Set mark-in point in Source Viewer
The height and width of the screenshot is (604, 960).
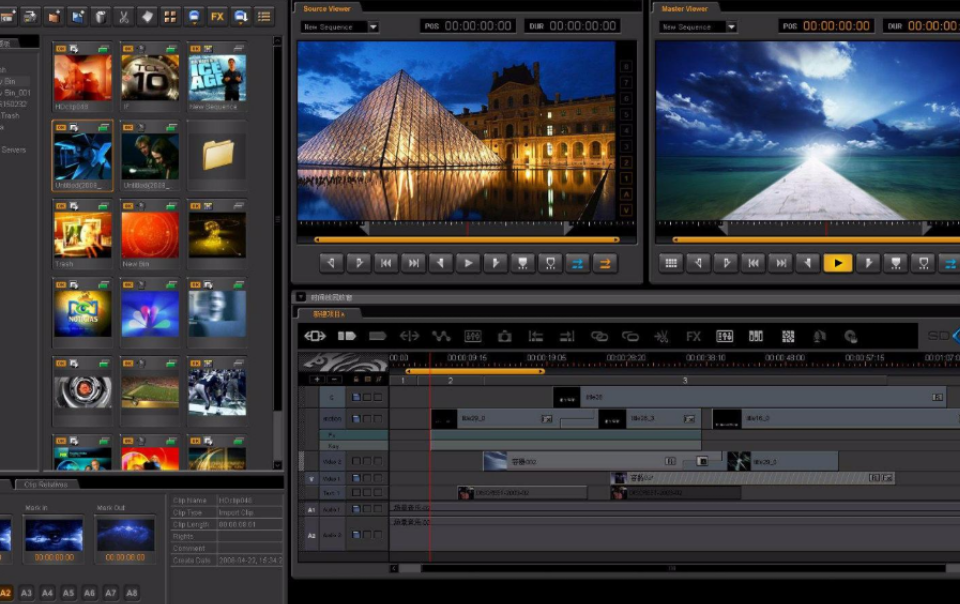[331, 263]
